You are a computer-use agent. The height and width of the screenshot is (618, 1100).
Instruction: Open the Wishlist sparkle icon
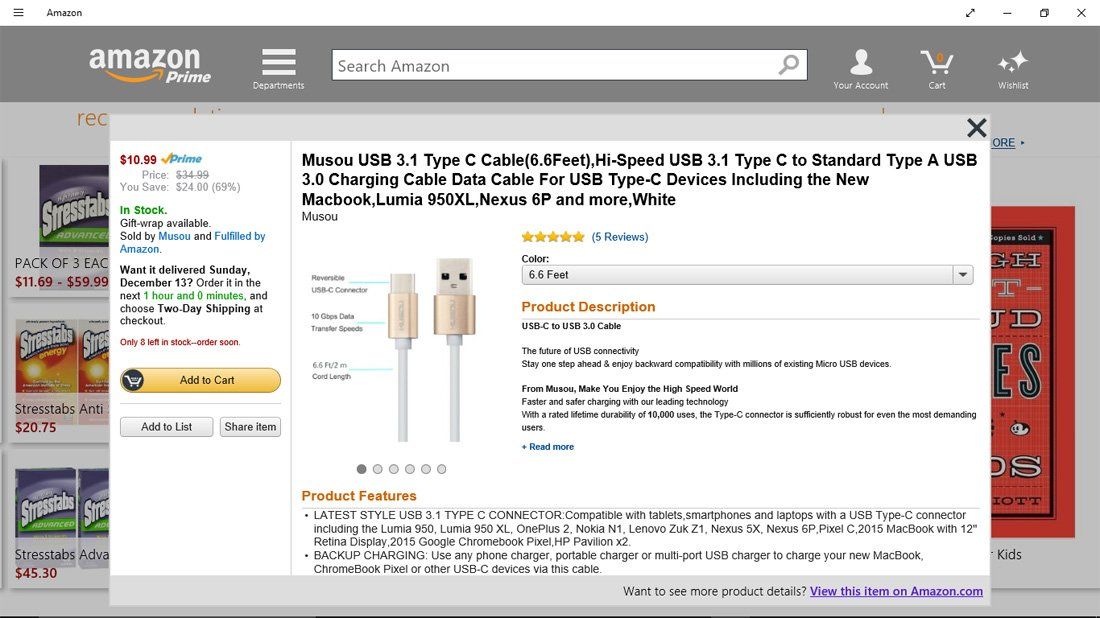pos(1012,63)
